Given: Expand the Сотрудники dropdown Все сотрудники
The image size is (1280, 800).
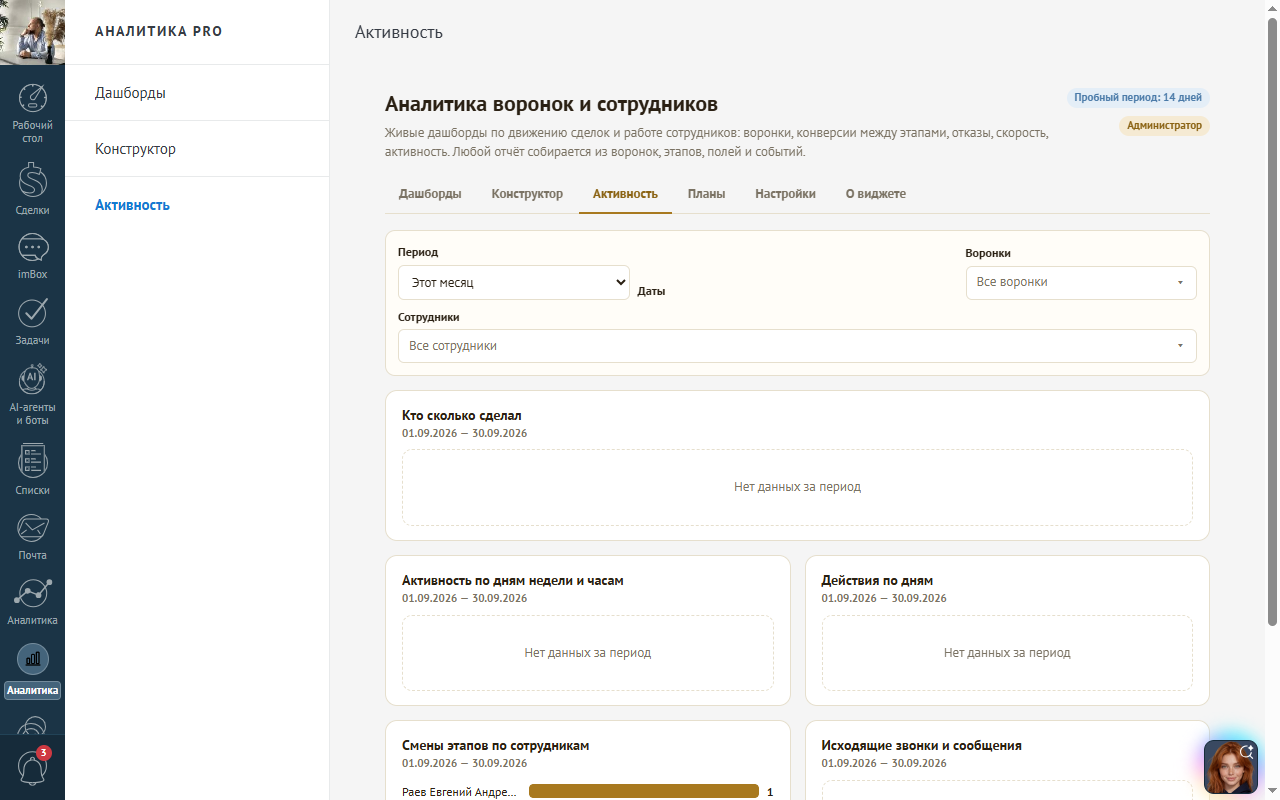Looking at the screenshot, I should [797, 346].
